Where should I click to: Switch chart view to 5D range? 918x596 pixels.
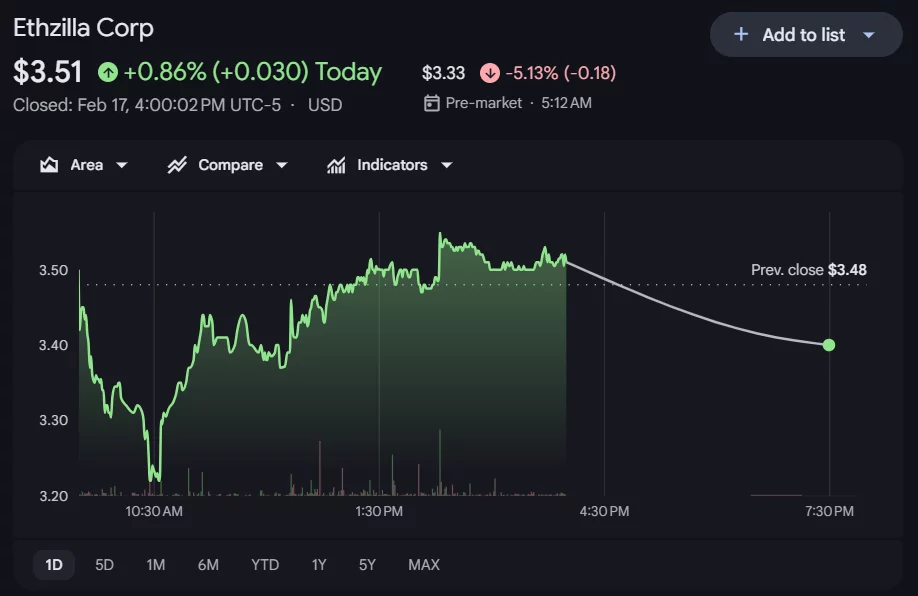104,564
